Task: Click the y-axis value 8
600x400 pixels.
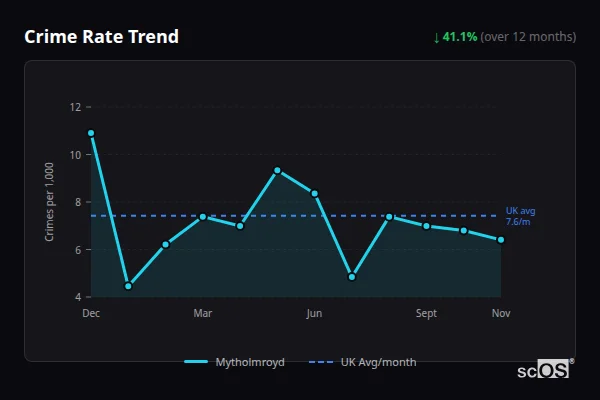Action: [78, 202]
